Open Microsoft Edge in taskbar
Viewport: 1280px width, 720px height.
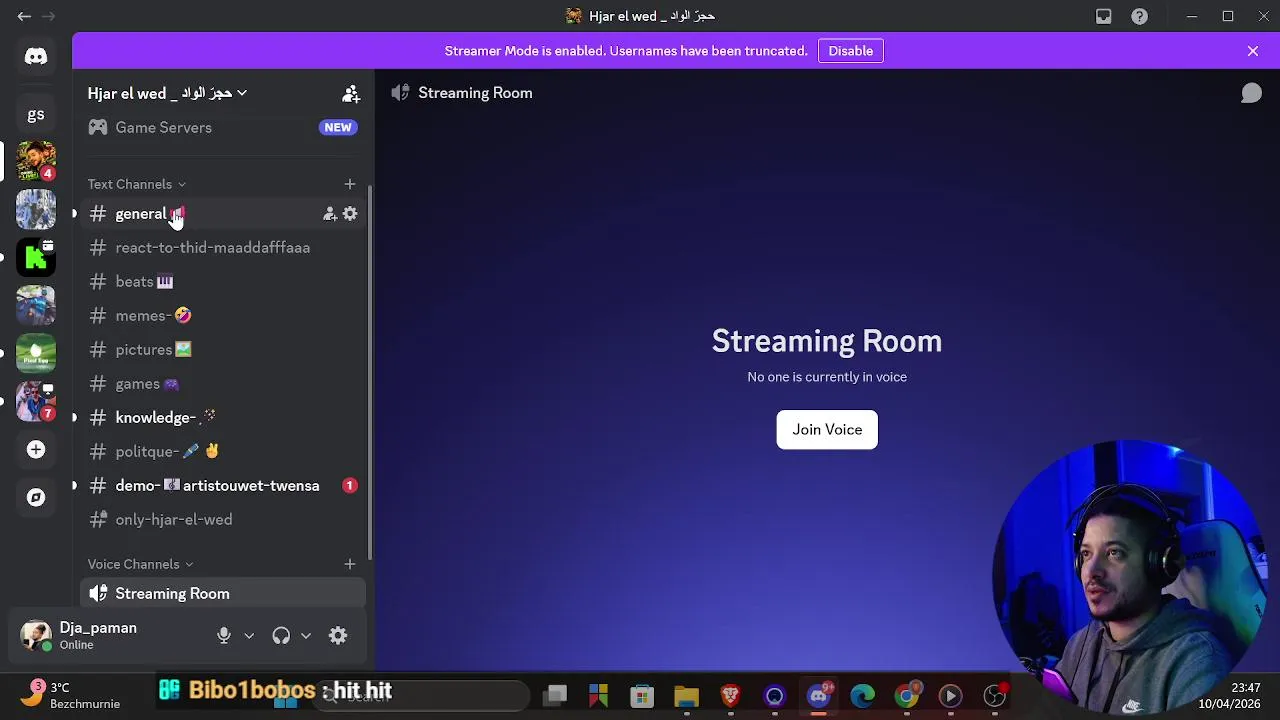click(x=862, y=696)
